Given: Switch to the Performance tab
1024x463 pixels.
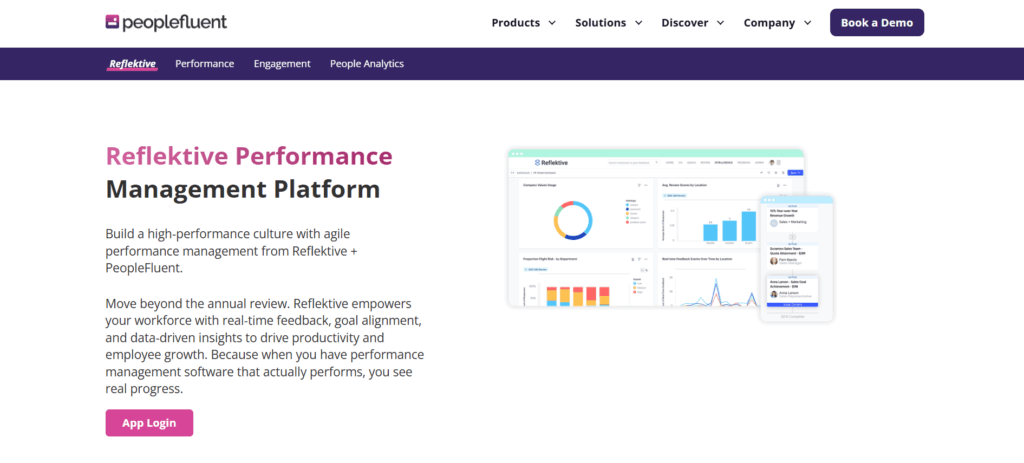Looking at the screenshot, I should (x=204, y=64).
